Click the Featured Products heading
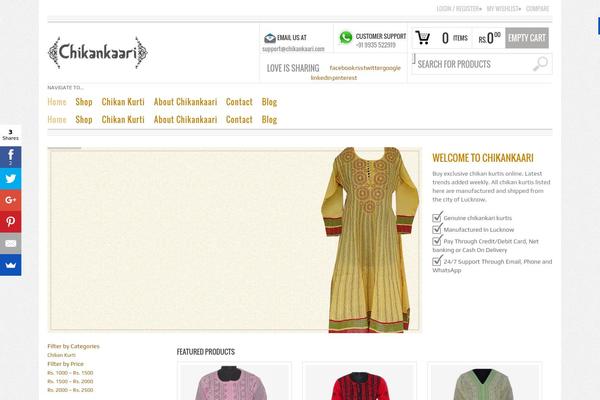The image size is (600, 400). tap(205, 352)
